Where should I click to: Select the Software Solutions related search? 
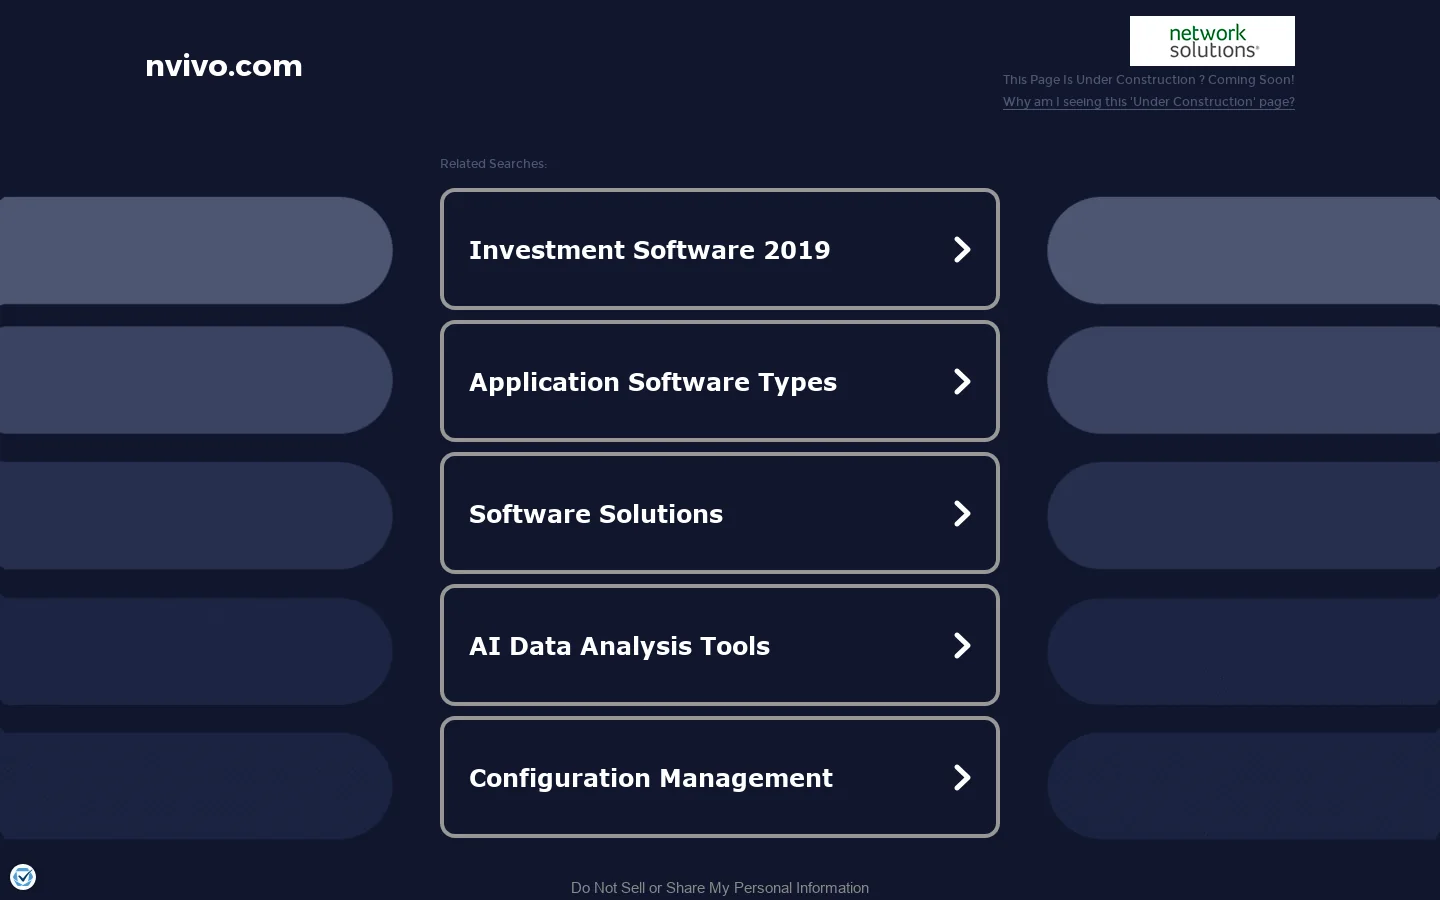pyautogui.click(x=720, y=513)
